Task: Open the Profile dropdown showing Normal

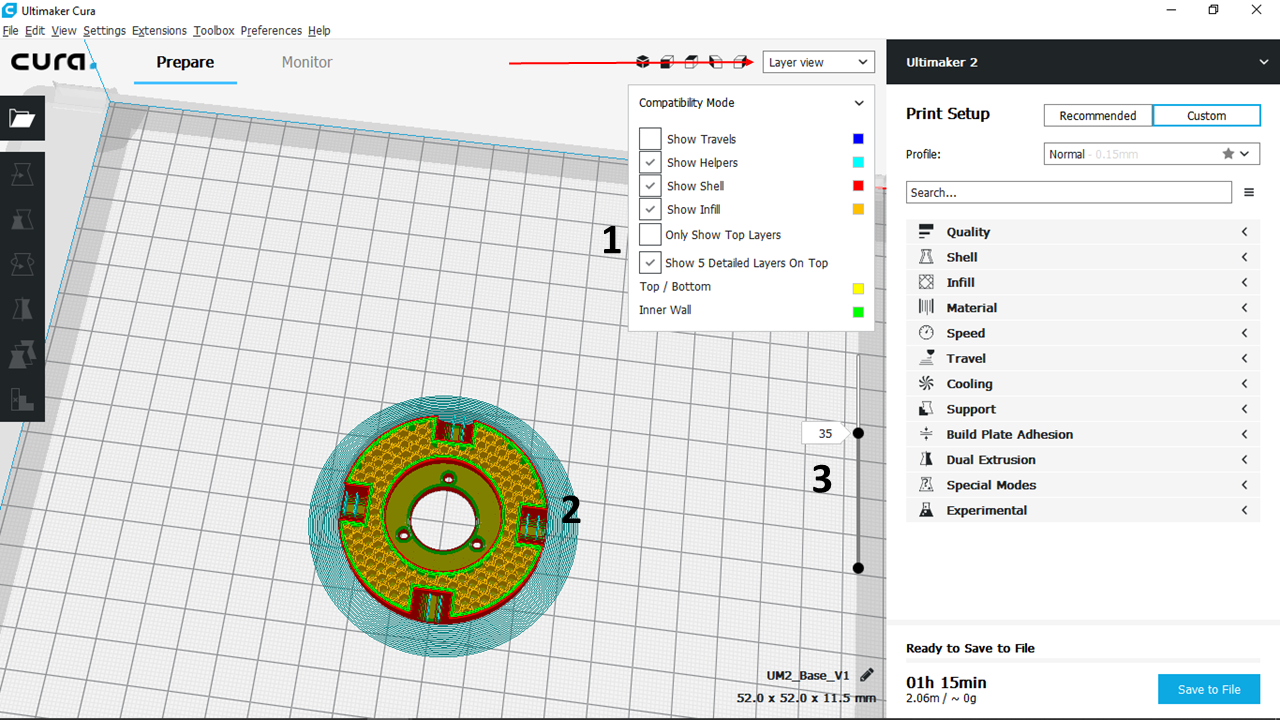Action: click(1150, 154)
